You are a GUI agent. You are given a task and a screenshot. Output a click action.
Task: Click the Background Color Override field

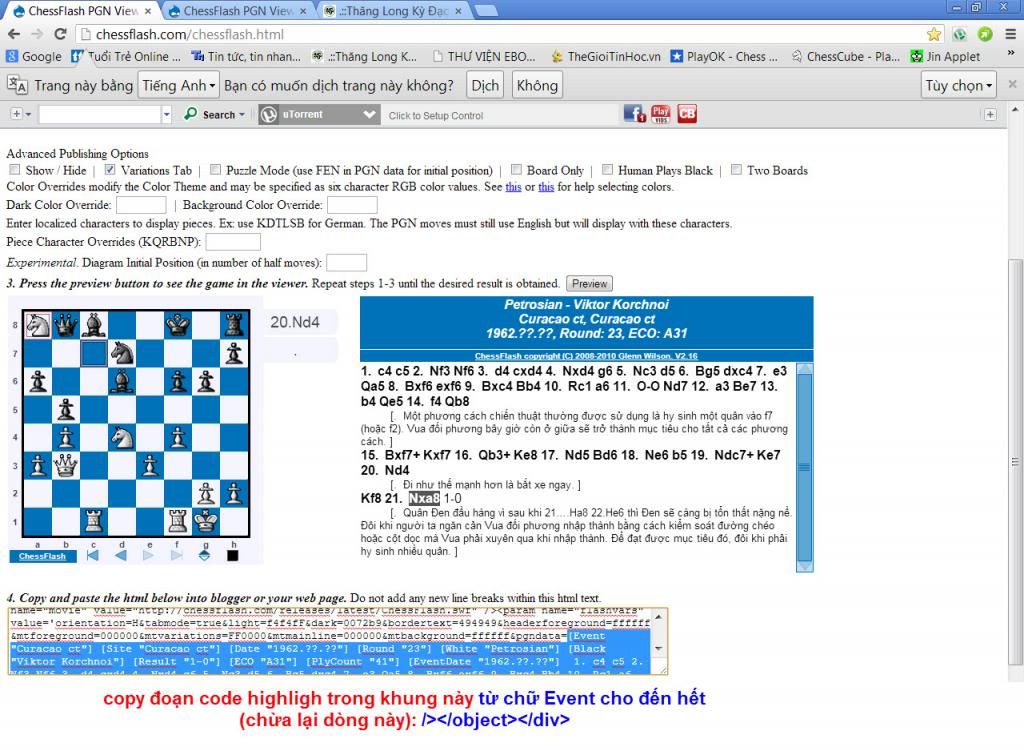pos(352,205)
